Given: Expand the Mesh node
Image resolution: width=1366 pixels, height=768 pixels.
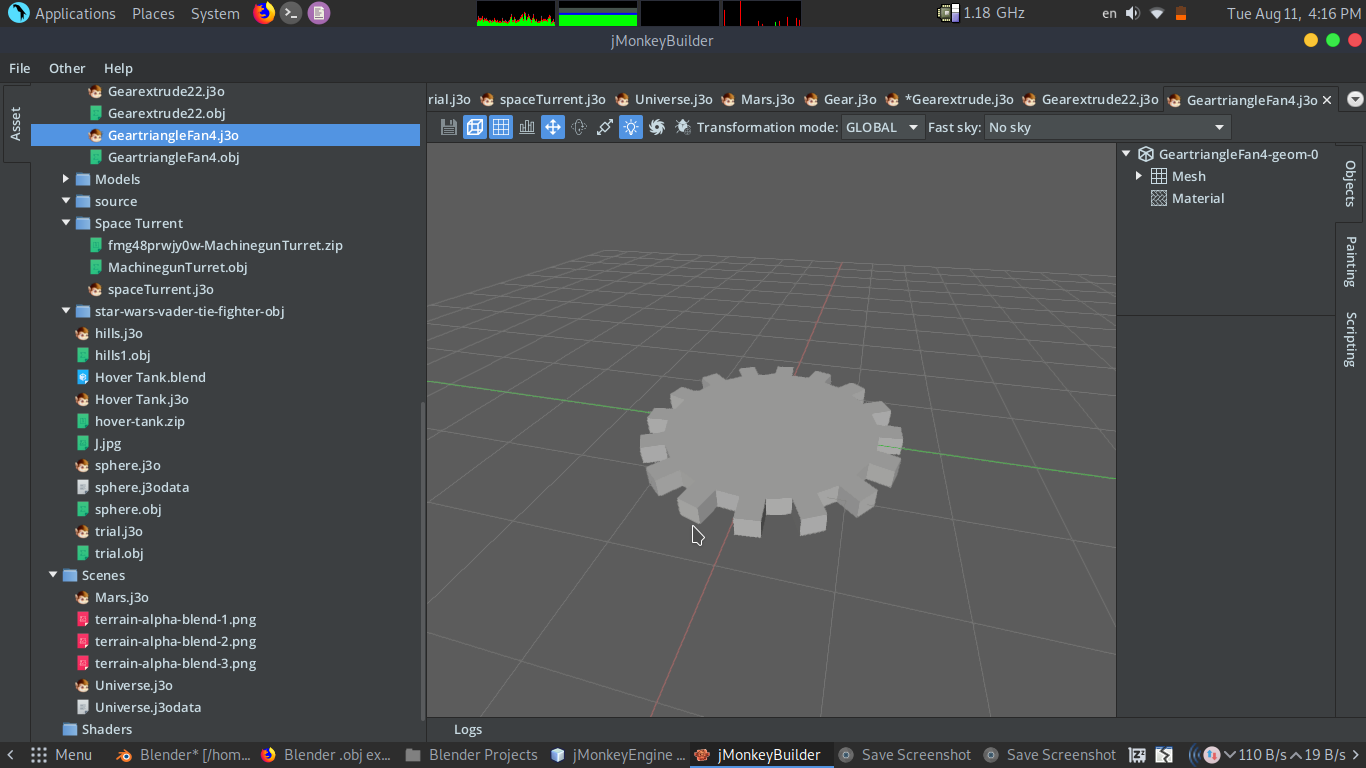Looking at the screenshot, I should point(1139,176).
